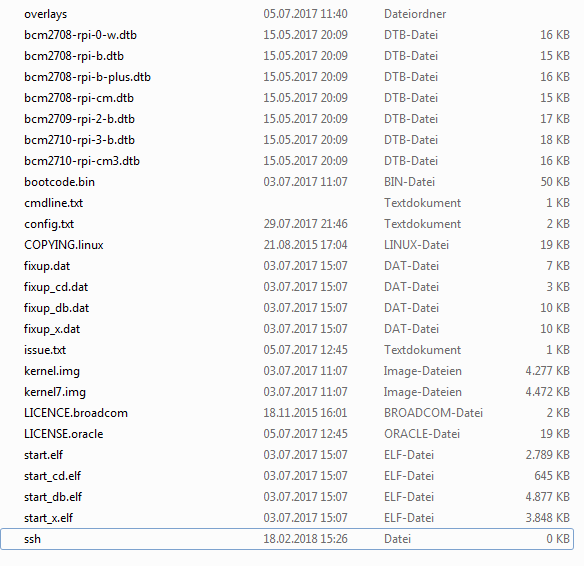Click Image-Dateien type of kernel7.img
Image resolution: width=584 pixels, height=566 pixels.
423,392
